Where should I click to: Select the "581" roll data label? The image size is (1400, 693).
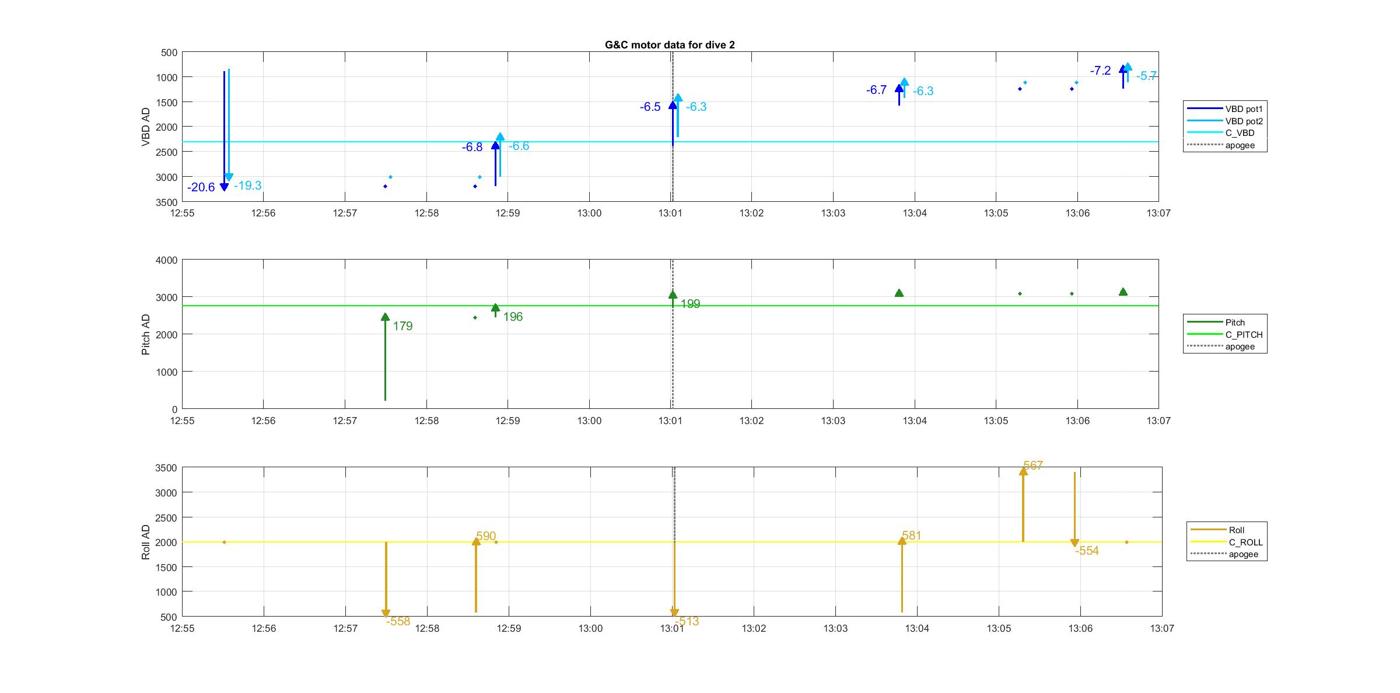[x=911, y=536]
